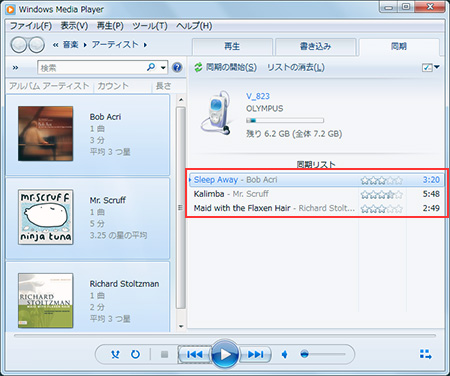
Task: Click the navigate back arrow button
Action: pyautogui.click(x=19, y=45)
